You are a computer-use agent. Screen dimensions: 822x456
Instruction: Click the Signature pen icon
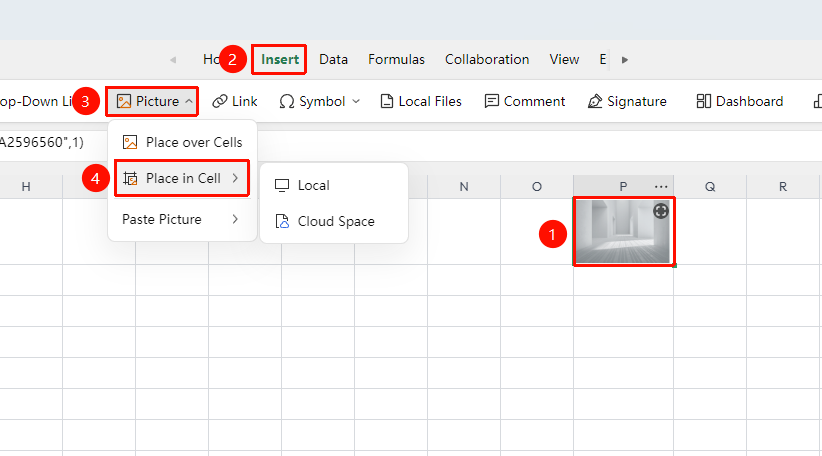595,101
